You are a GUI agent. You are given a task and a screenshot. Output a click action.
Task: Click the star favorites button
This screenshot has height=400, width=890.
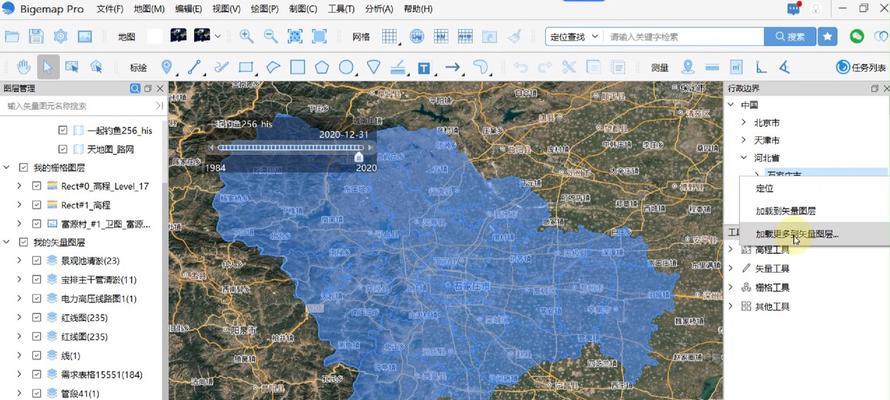[x=827, y=37]
